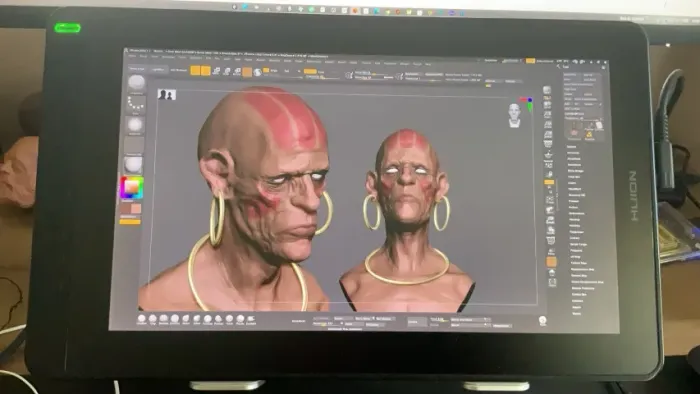This screenshot has width=700, height=394.
Task: Open the Standard brush thumbnail in left shelf
Action: 136,83
